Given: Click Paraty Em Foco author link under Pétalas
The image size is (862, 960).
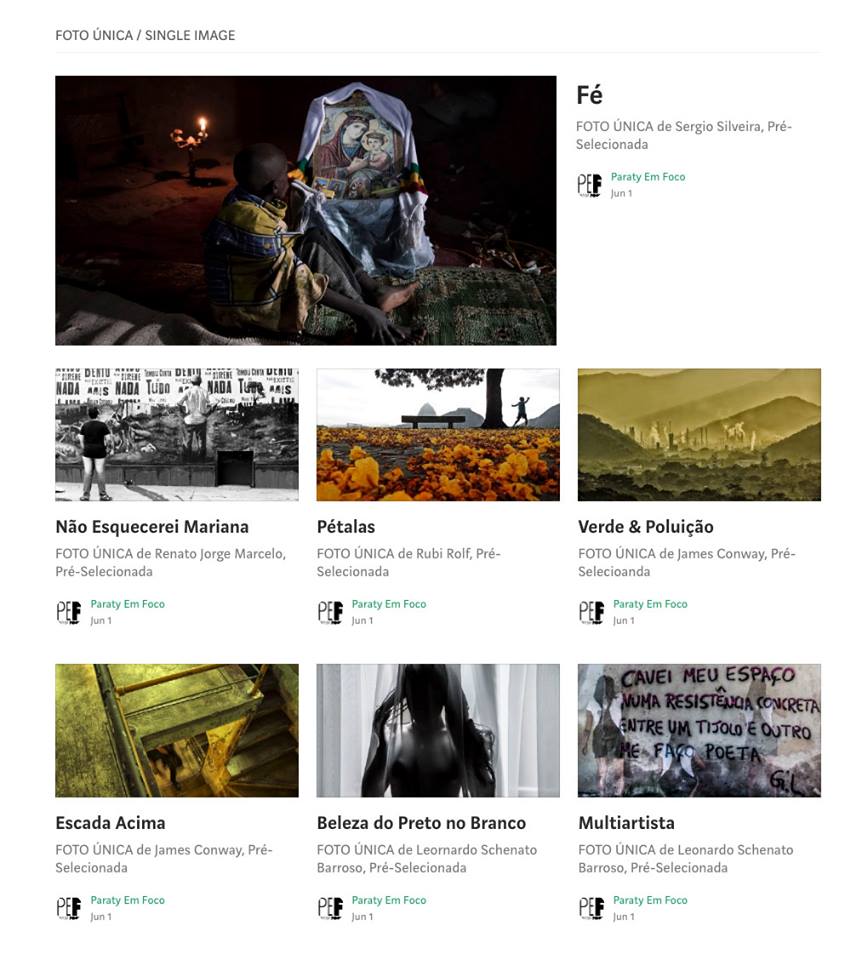Looking at the screenshot, I should pyautogui.click(x=389, y=604).
